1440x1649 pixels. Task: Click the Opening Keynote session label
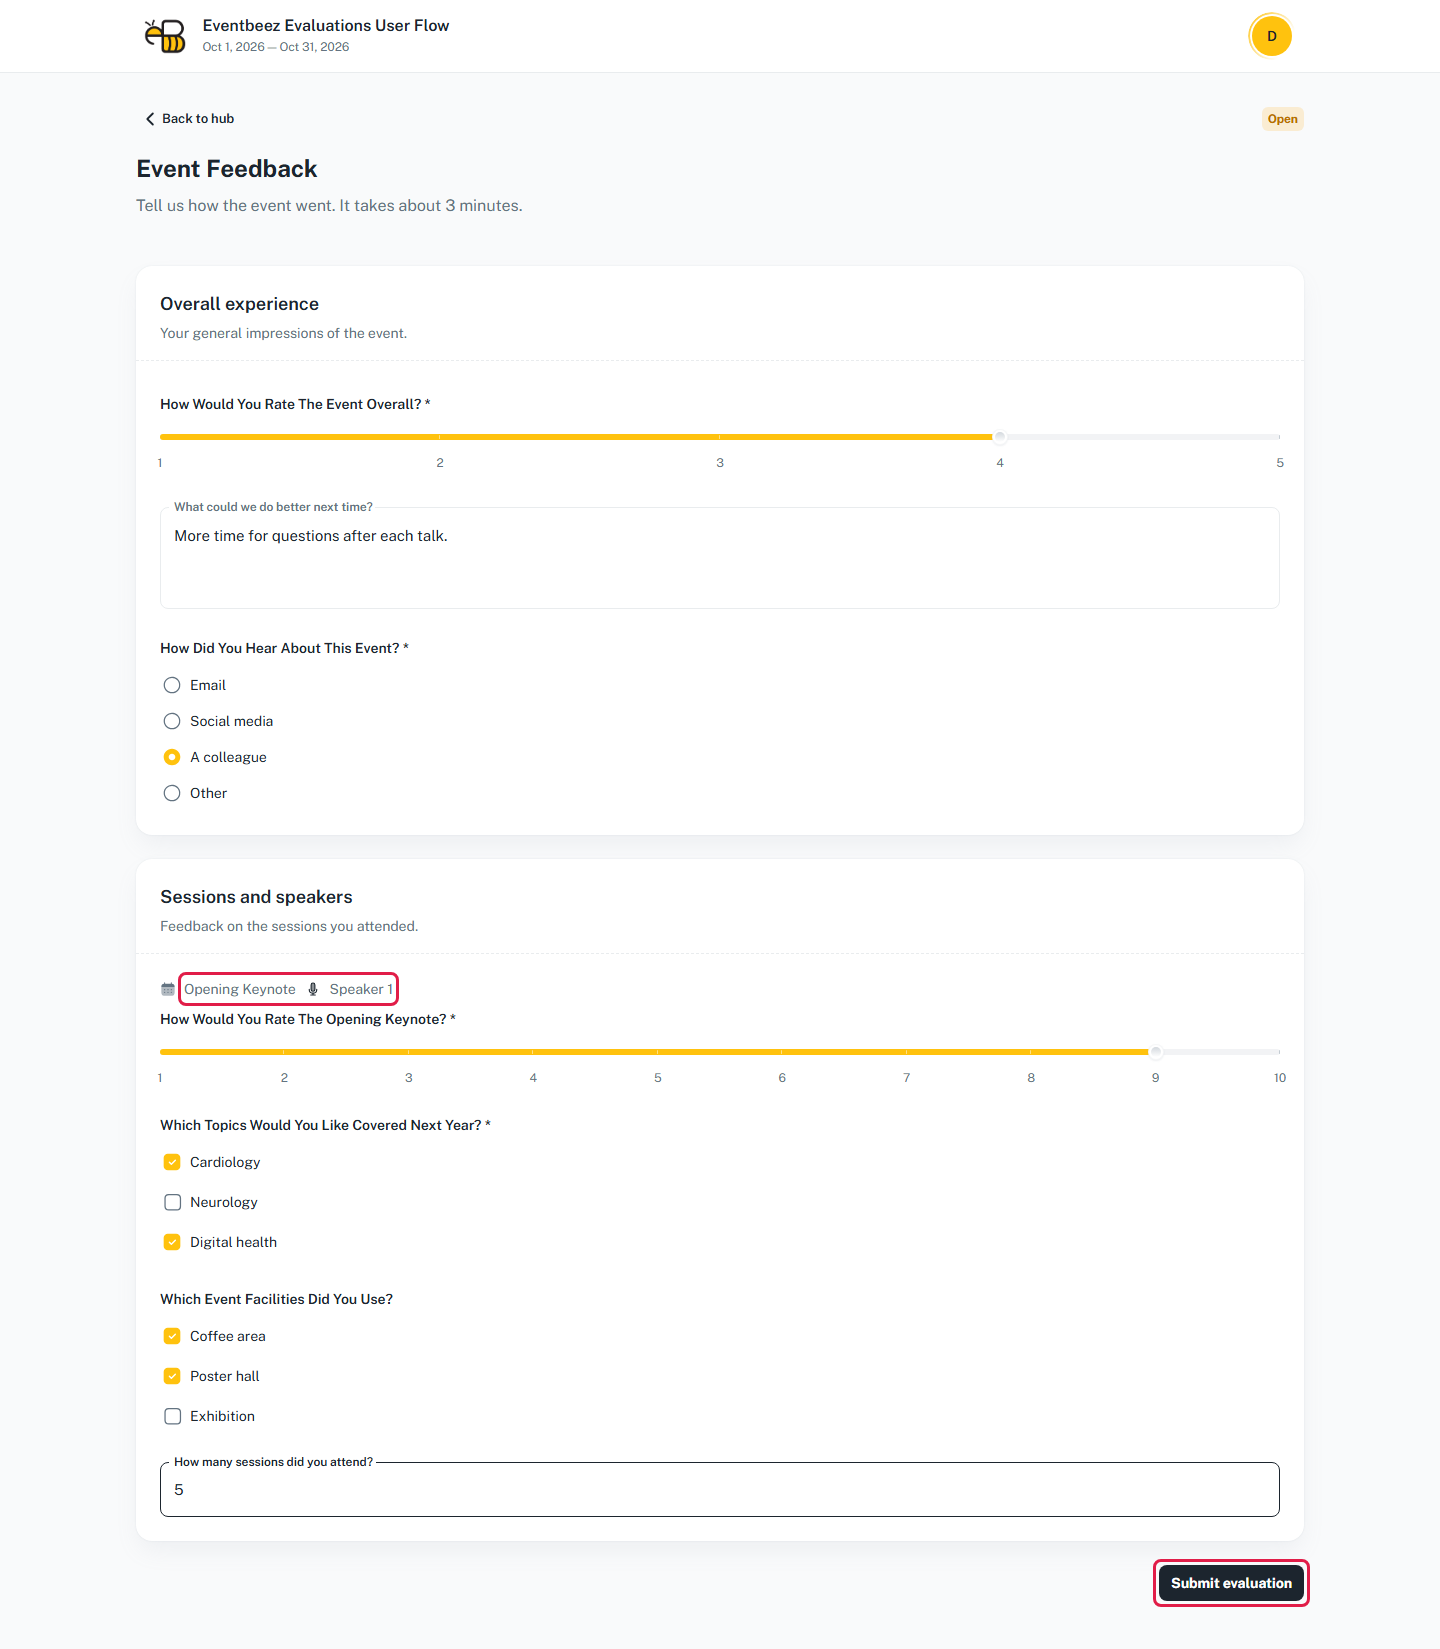tap(240, 989)
